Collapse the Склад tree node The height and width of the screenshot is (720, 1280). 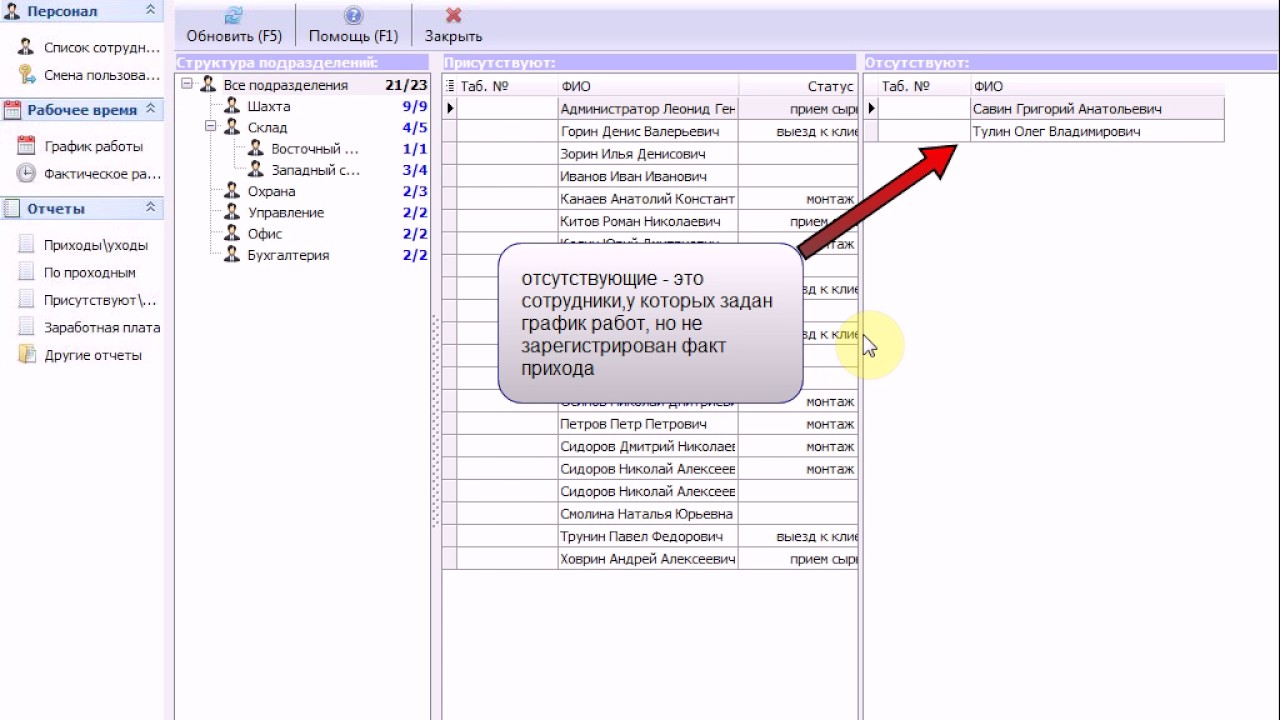pyautogui.click(x=211, y=127)
